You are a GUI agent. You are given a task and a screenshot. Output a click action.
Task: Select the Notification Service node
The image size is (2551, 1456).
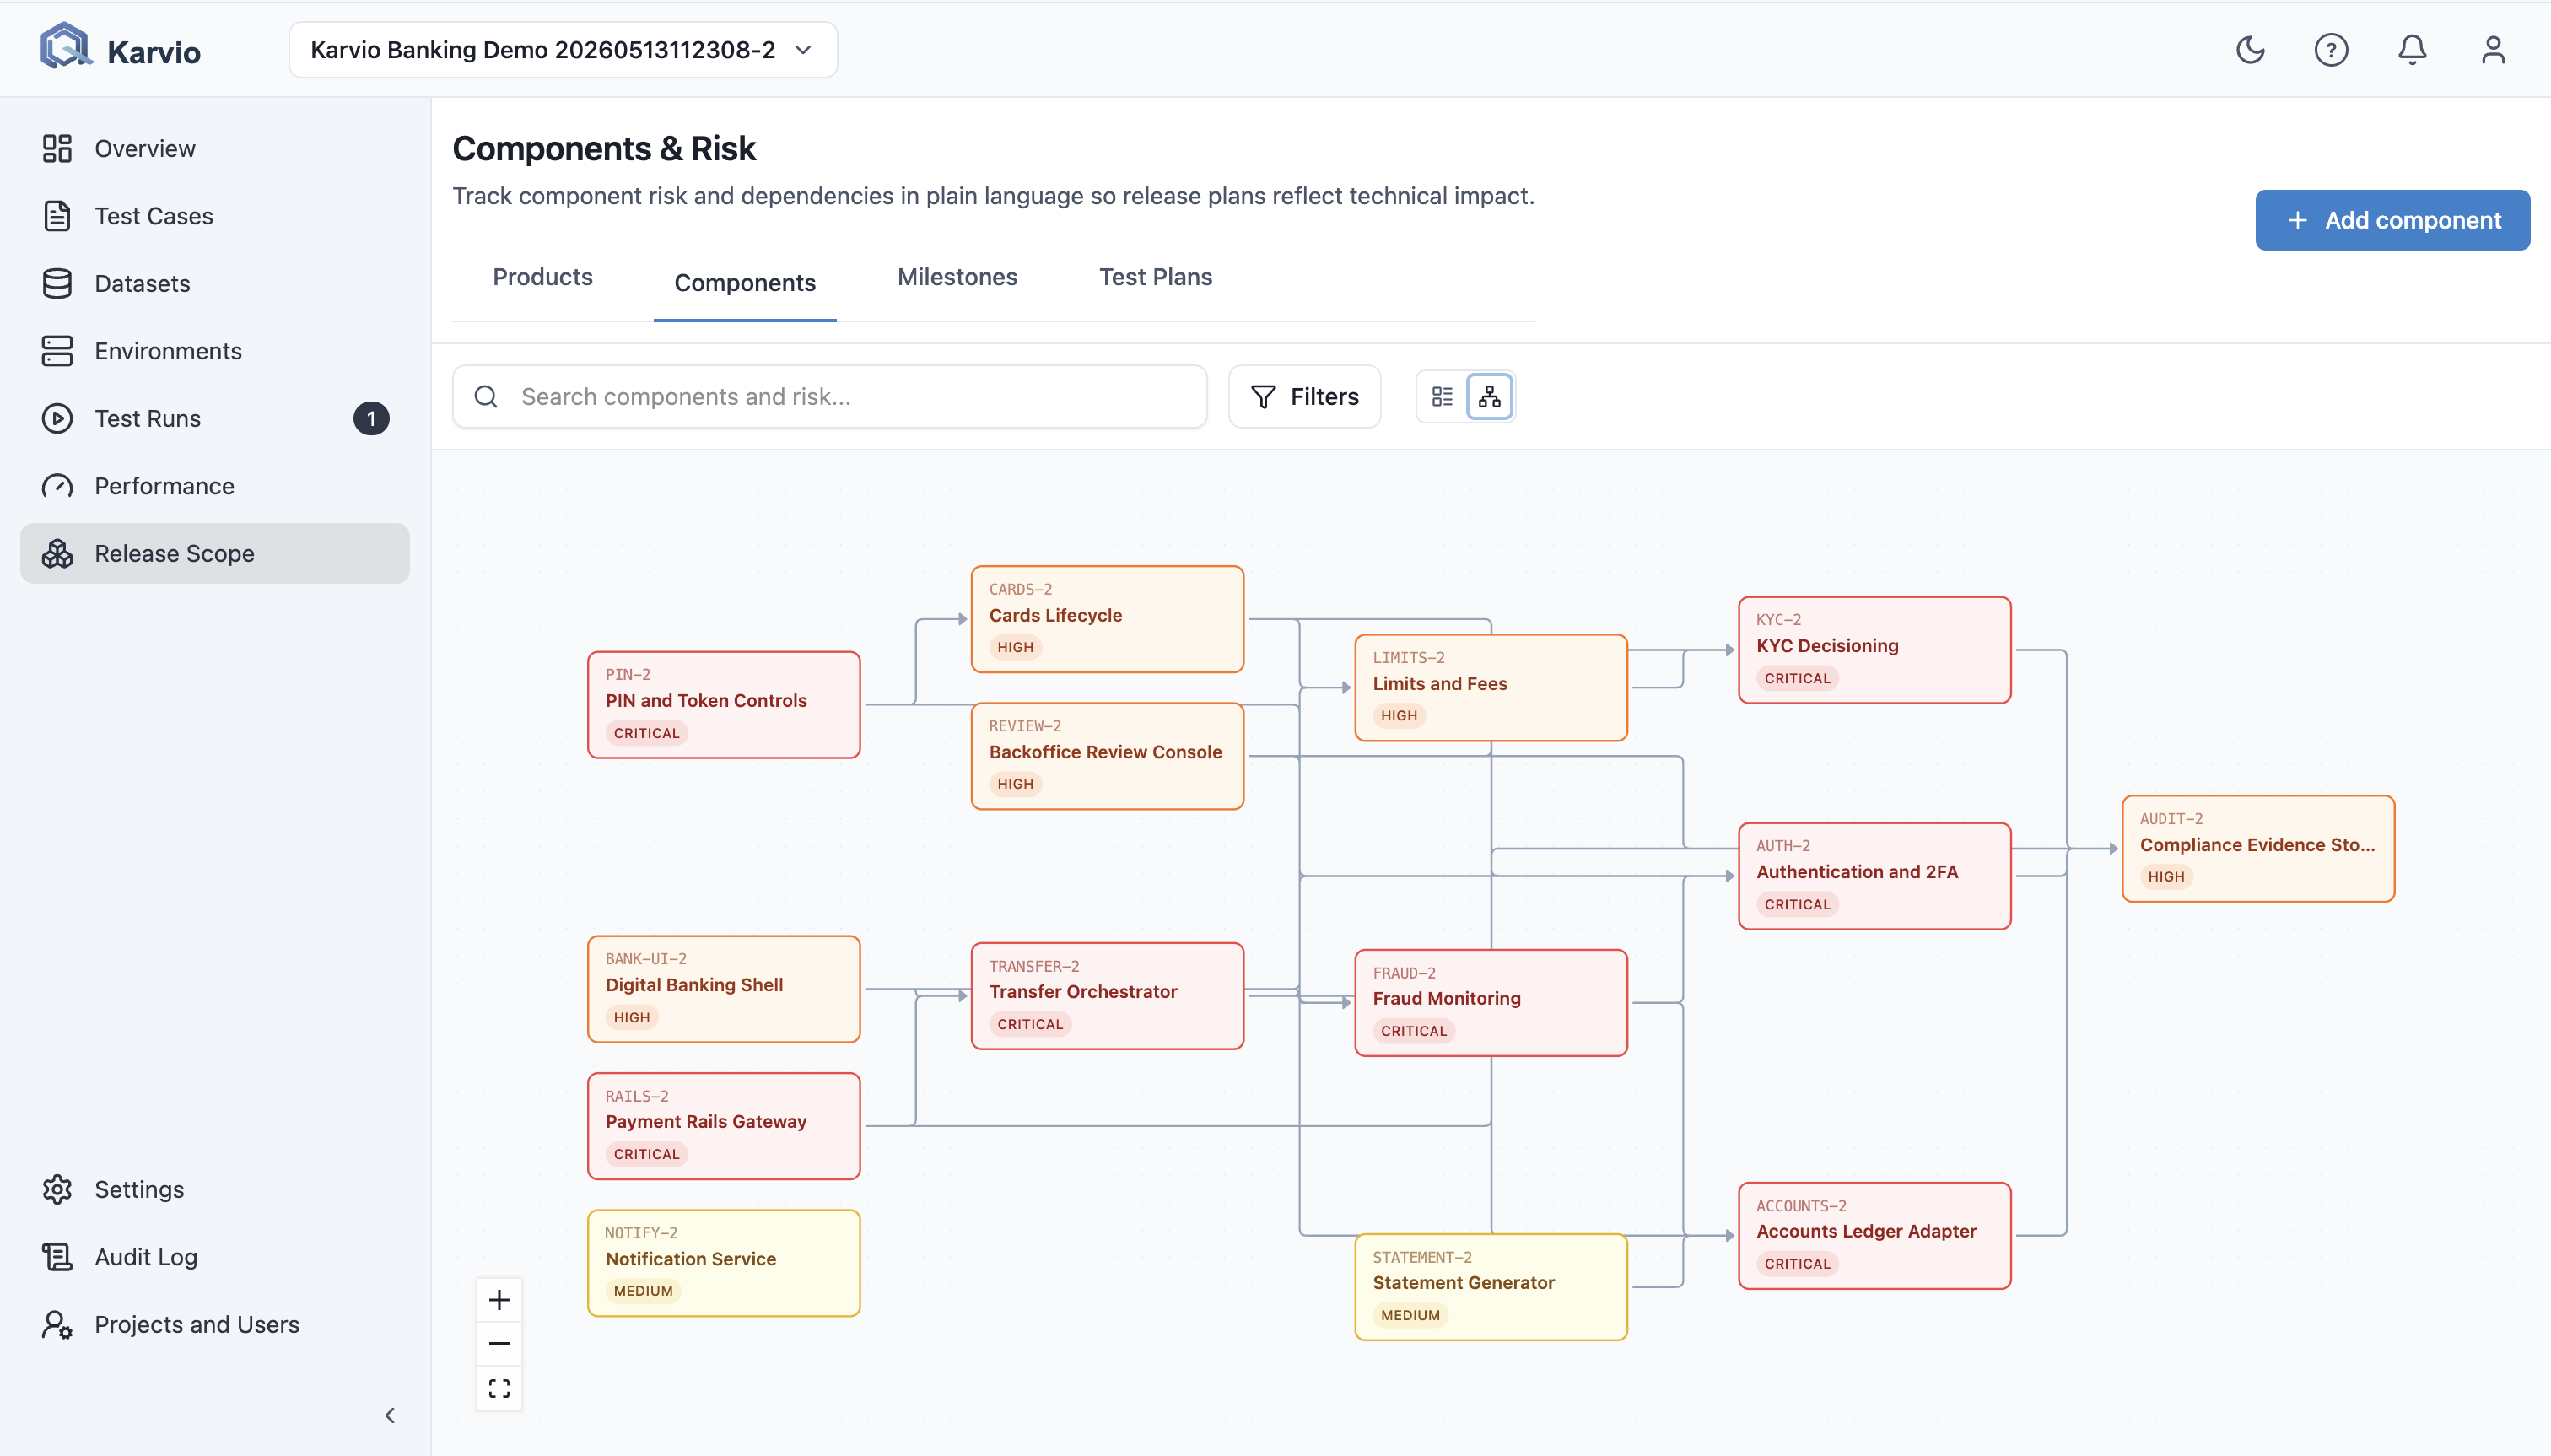coord(724,1263)
